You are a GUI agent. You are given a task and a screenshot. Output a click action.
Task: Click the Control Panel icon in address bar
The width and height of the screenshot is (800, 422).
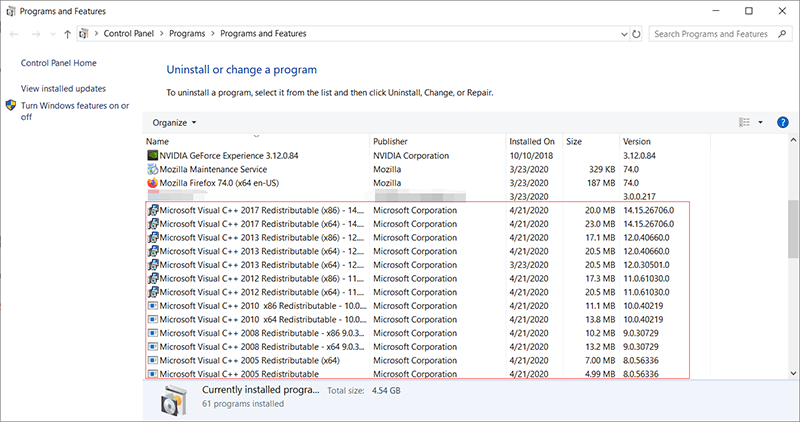[84, 34]
